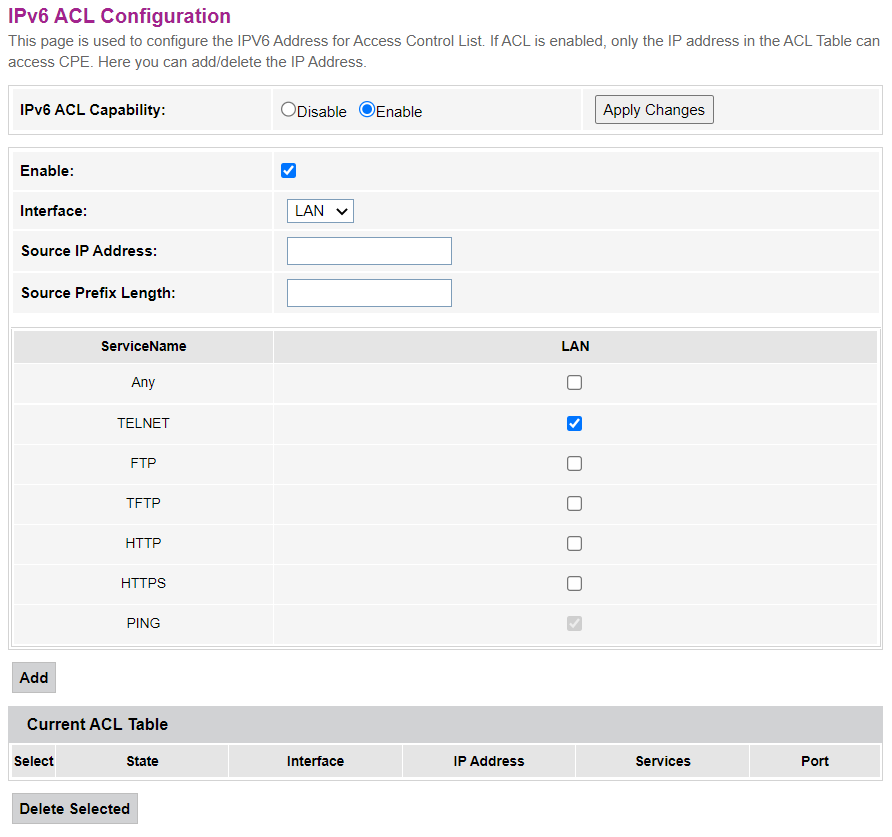Click the Source IP Address field
The width and height of the screenshot is (892, 837).
click(x=369, y=251)
